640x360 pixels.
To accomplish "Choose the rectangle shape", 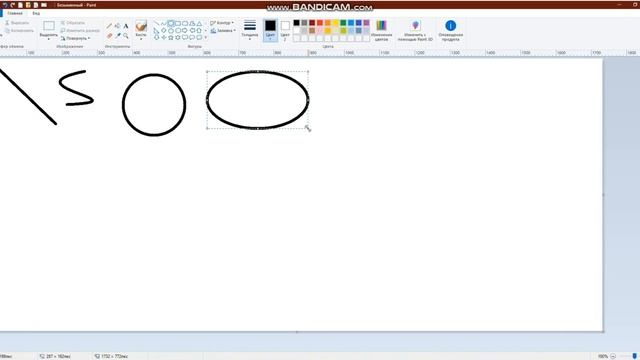I will [178, 24].
